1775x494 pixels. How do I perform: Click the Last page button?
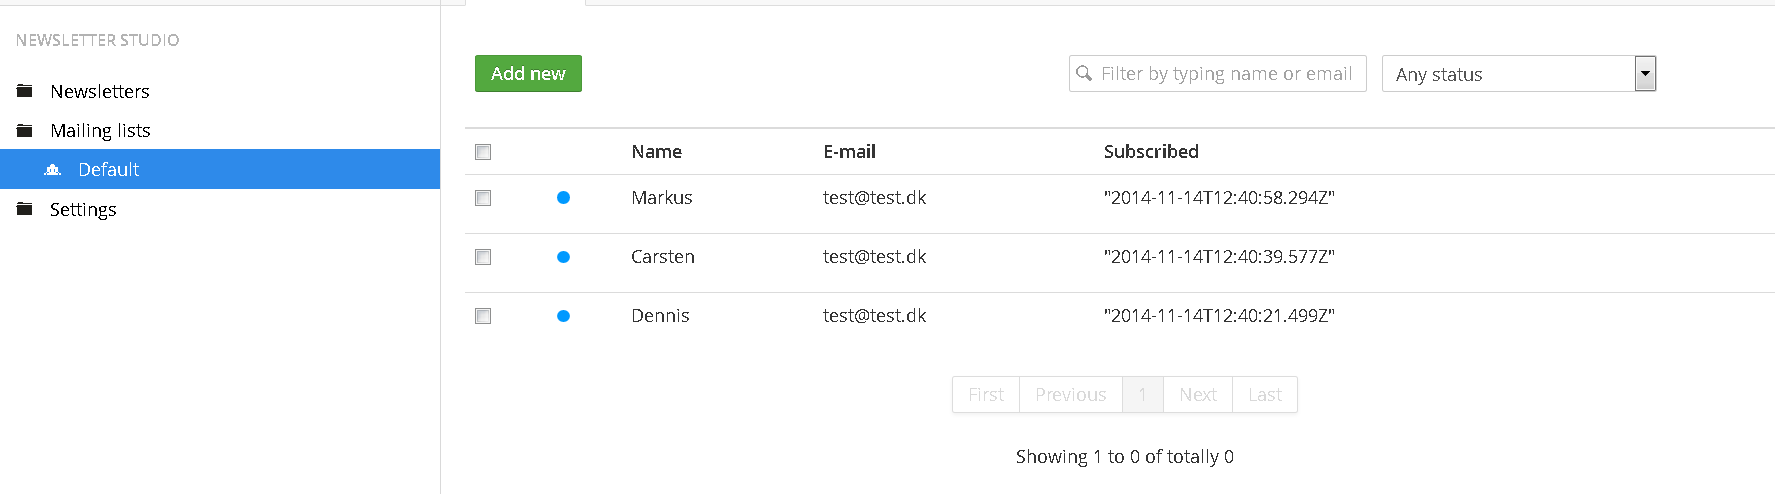tap(1265, 394)
